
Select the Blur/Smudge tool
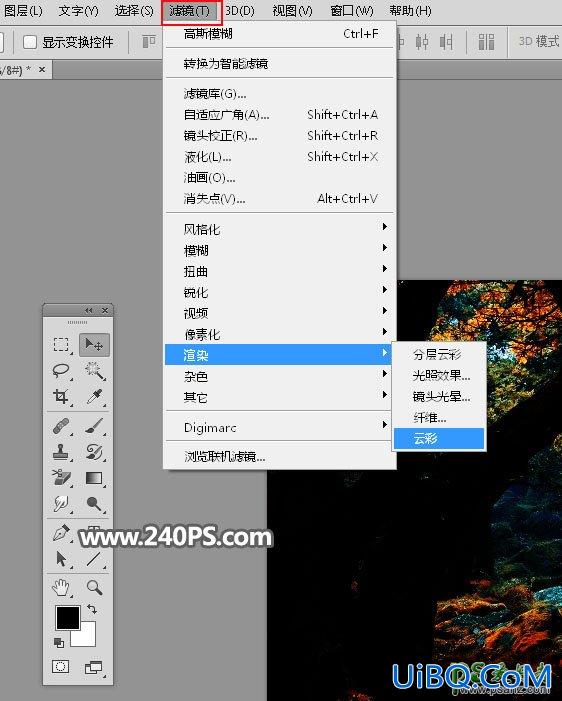click(x=61, y=503)
